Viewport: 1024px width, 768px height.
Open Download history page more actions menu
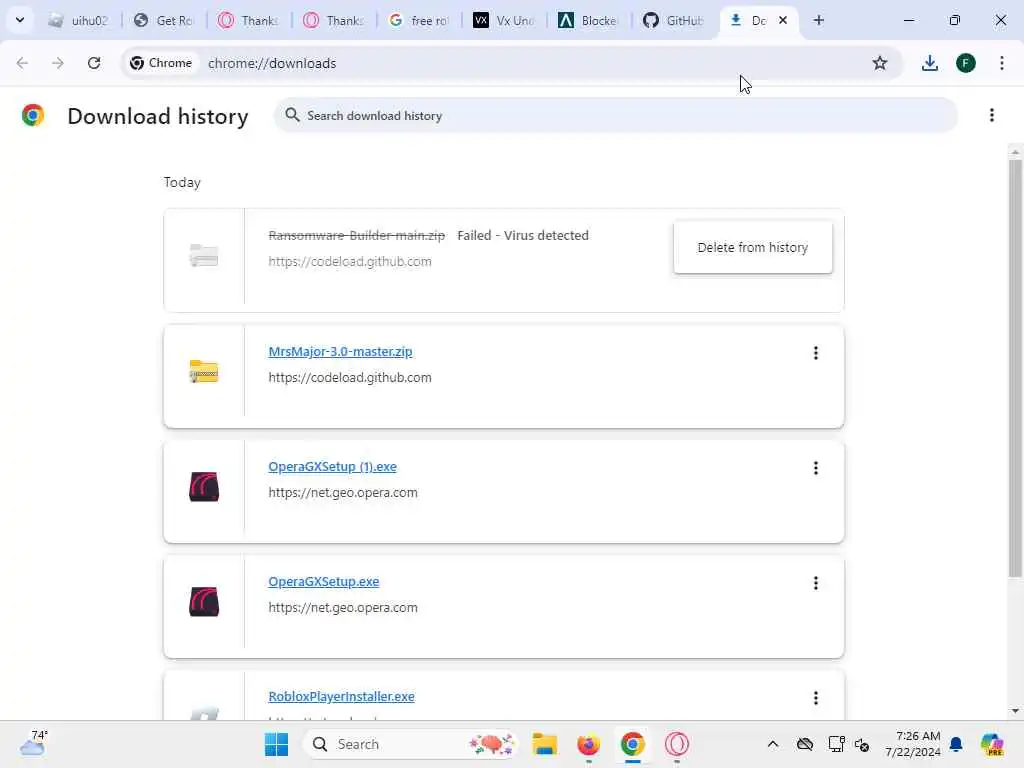tap(991, 116)
